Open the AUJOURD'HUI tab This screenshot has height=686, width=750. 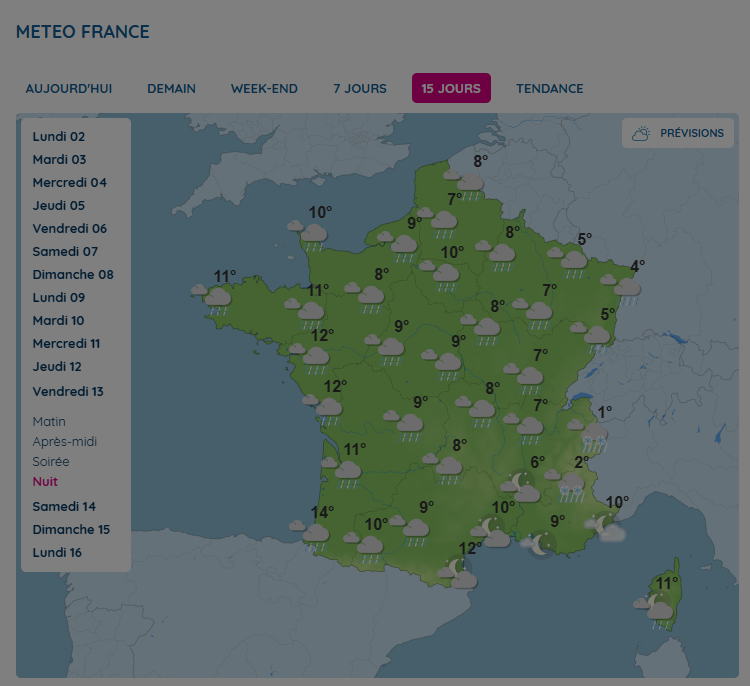pos(68,89)
